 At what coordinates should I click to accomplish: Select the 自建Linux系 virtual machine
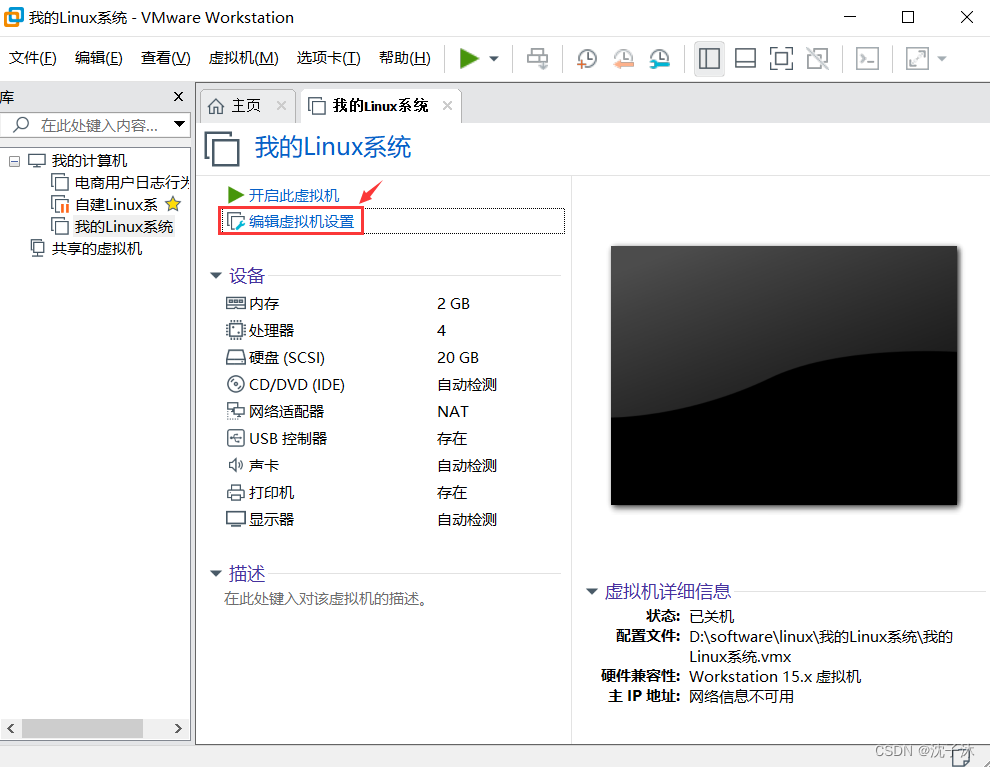[x=116, y=205]
